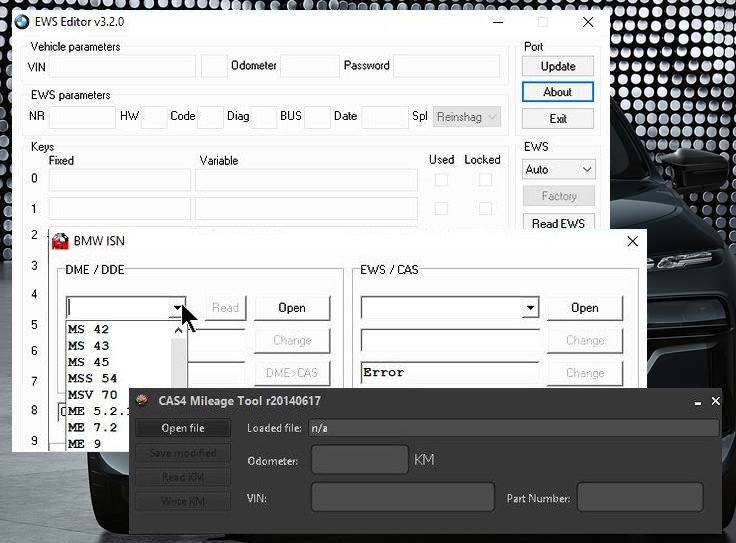Screen dimensions: 736x543
Task: Click the key 0 Variable field
Action: [306, 180]
